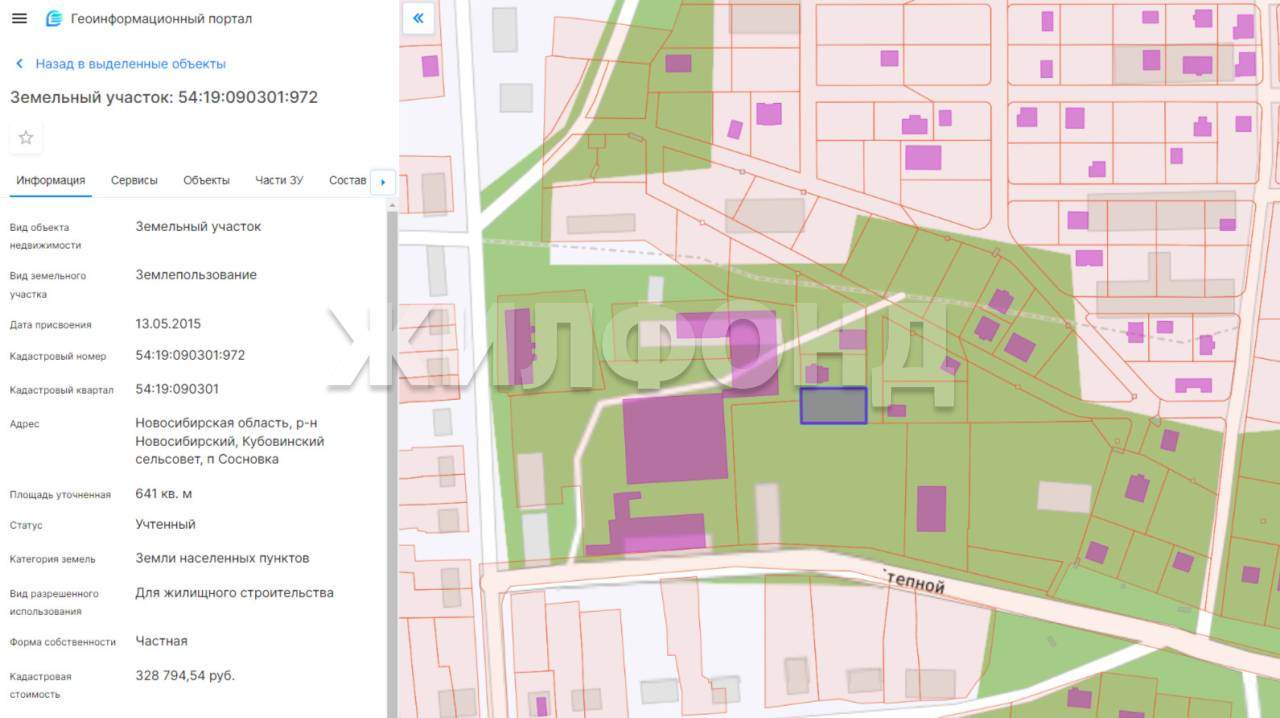The width and height of the screenshot is (1280, 718).
Task: Click the Геоинформационный портал logo icon
Action: coord(54,19)
